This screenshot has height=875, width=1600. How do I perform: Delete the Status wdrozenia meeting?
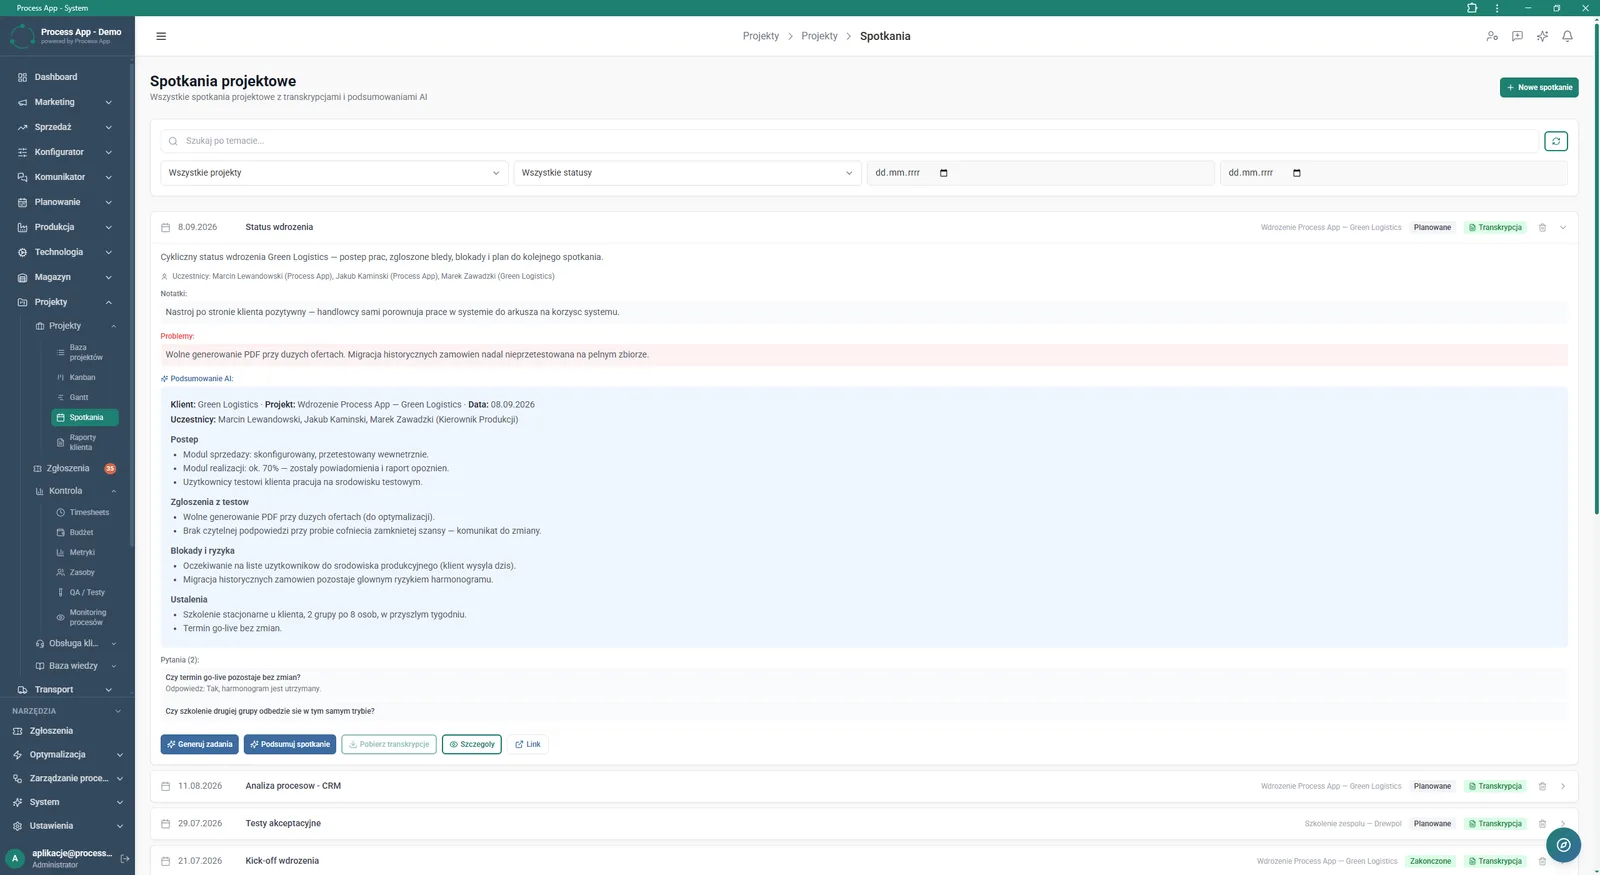click(x=1542, y=228)
